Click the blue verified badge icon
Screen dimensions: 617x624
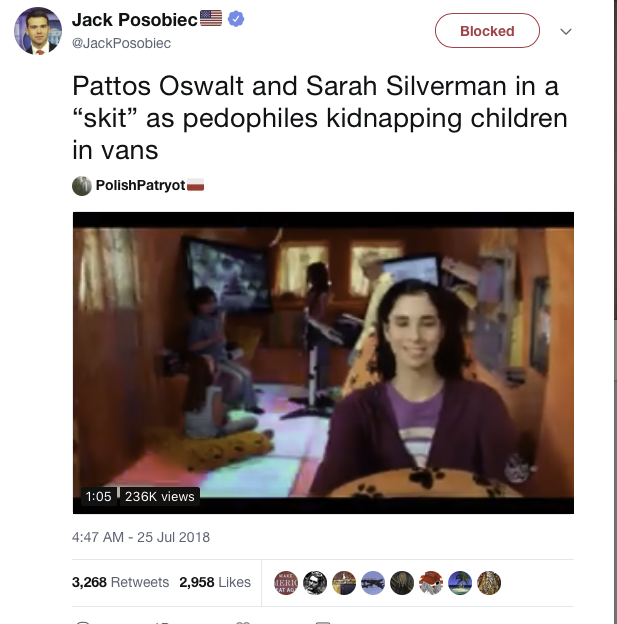[236, 19]
